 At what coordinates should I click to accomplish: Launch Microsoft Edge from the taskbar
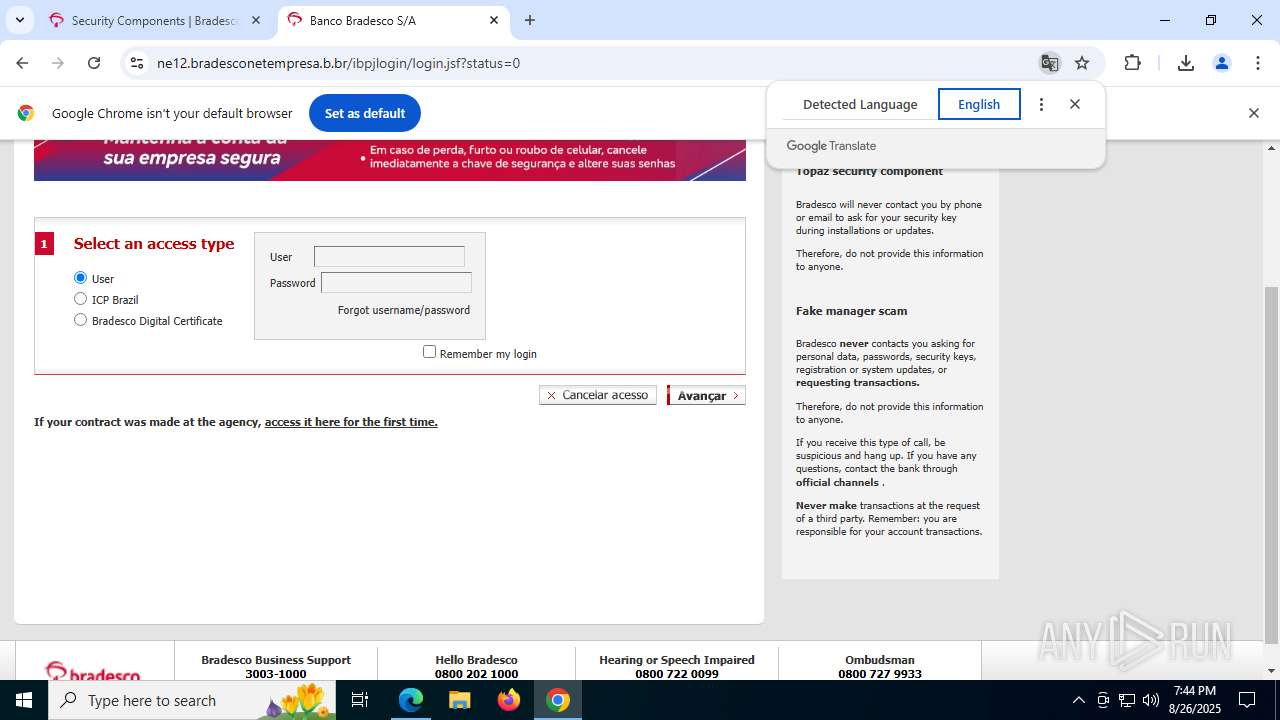point(411,700)
